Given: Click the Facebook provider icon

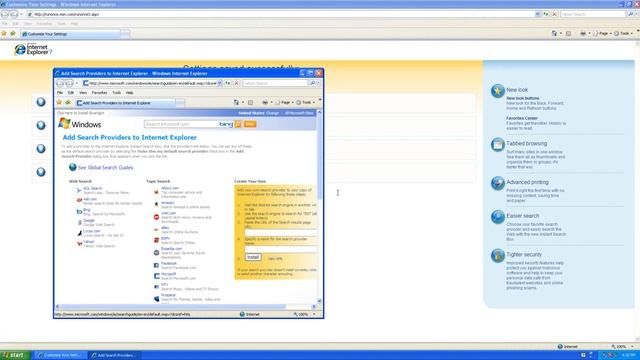Looking at the screenshot, I should (x=156, y=265).
